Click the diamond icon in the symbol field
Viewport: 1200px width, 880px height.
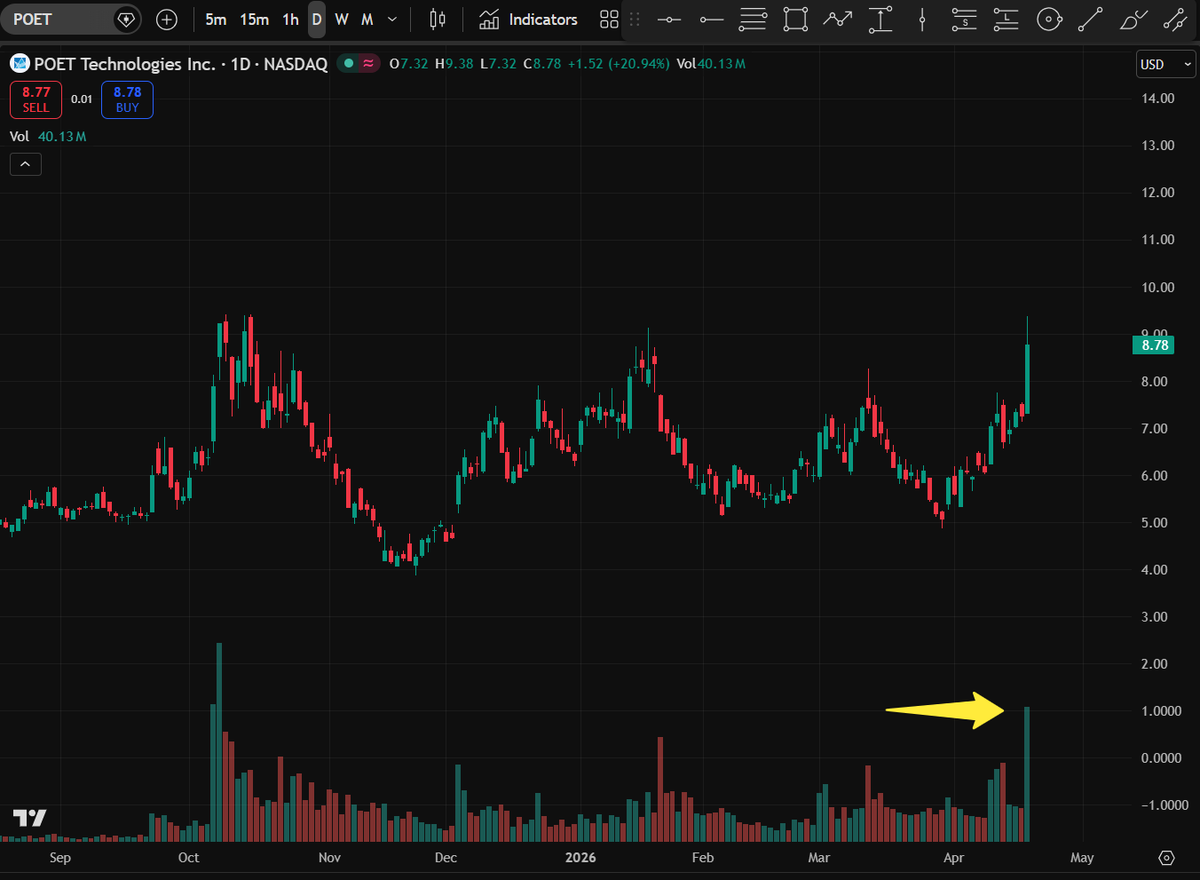pyautogui.click(x=125, y=19)
